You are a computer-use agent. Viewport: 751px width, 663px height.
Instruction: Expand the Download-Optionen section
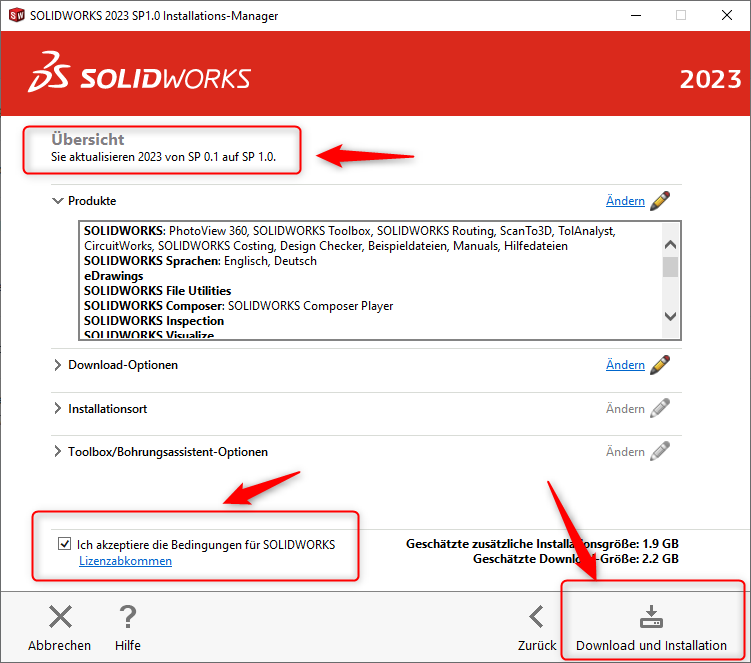57,365
